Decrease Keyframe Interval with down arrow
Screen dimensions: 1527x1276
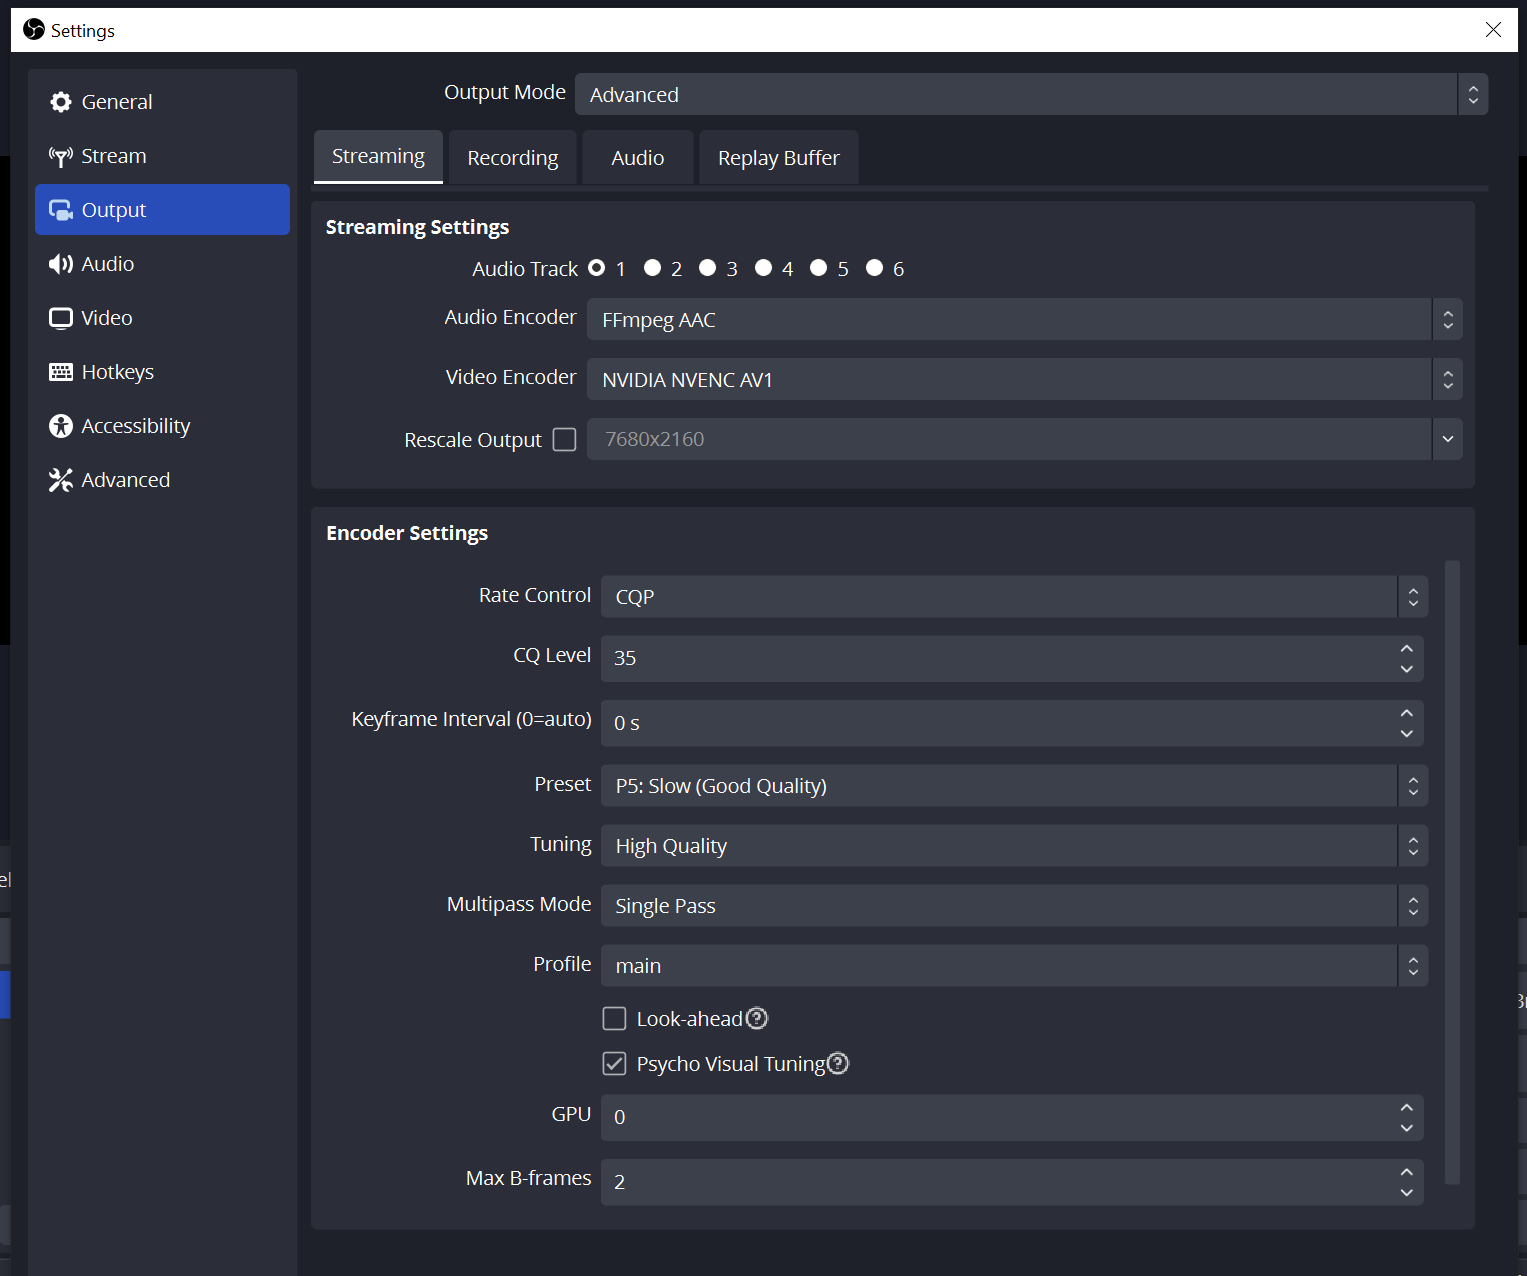tap(1407, 734)
